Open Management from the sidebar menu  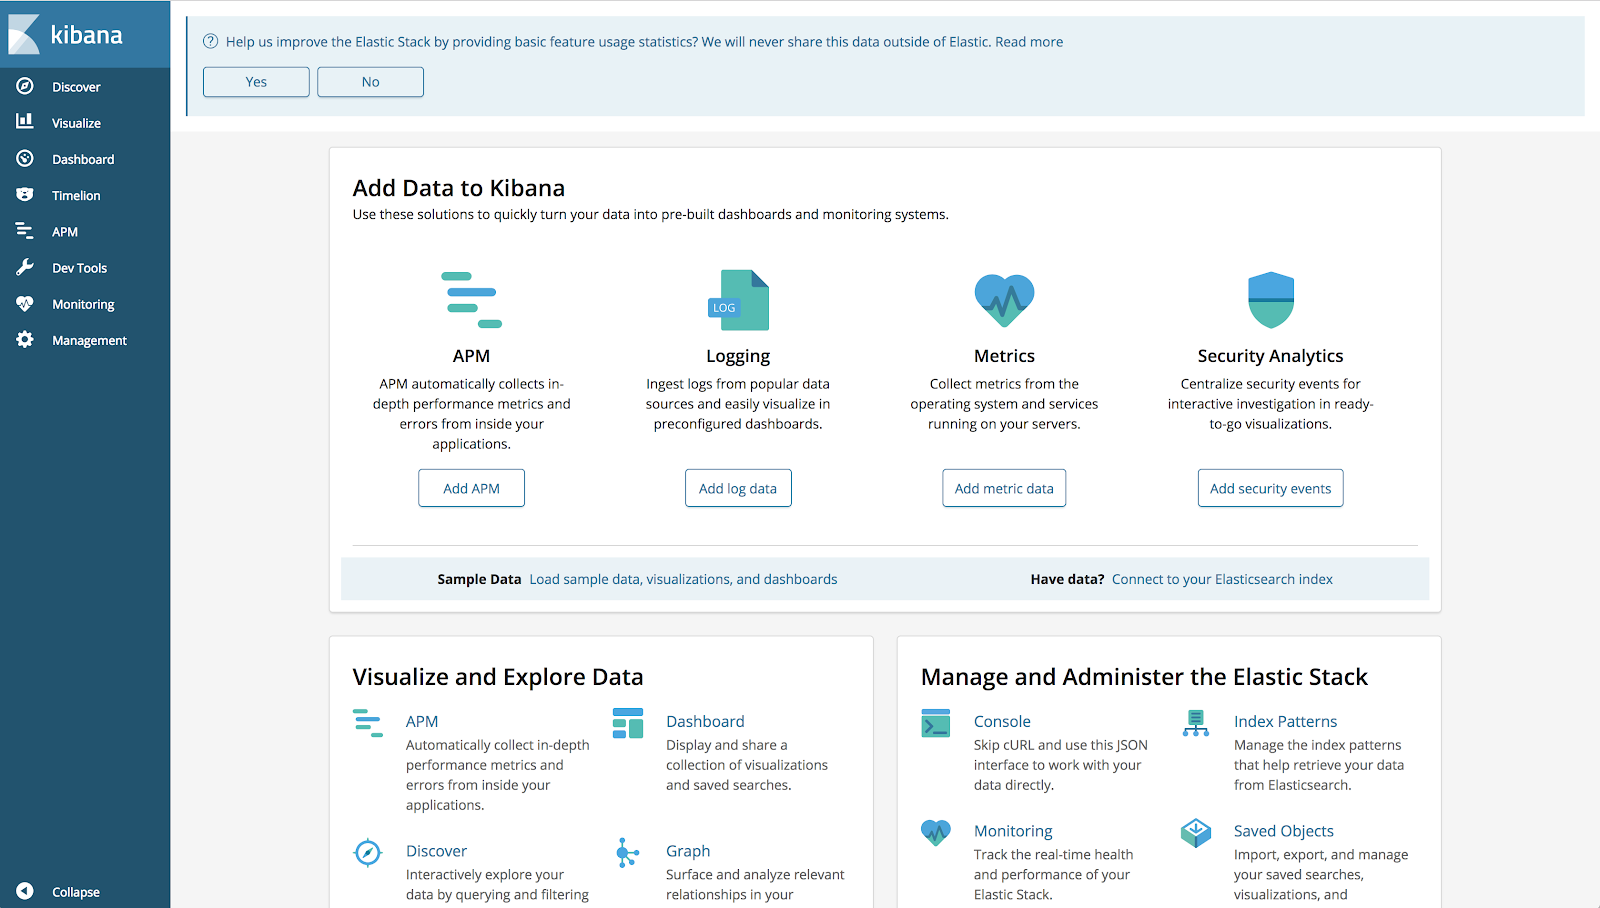click(89, 341)
